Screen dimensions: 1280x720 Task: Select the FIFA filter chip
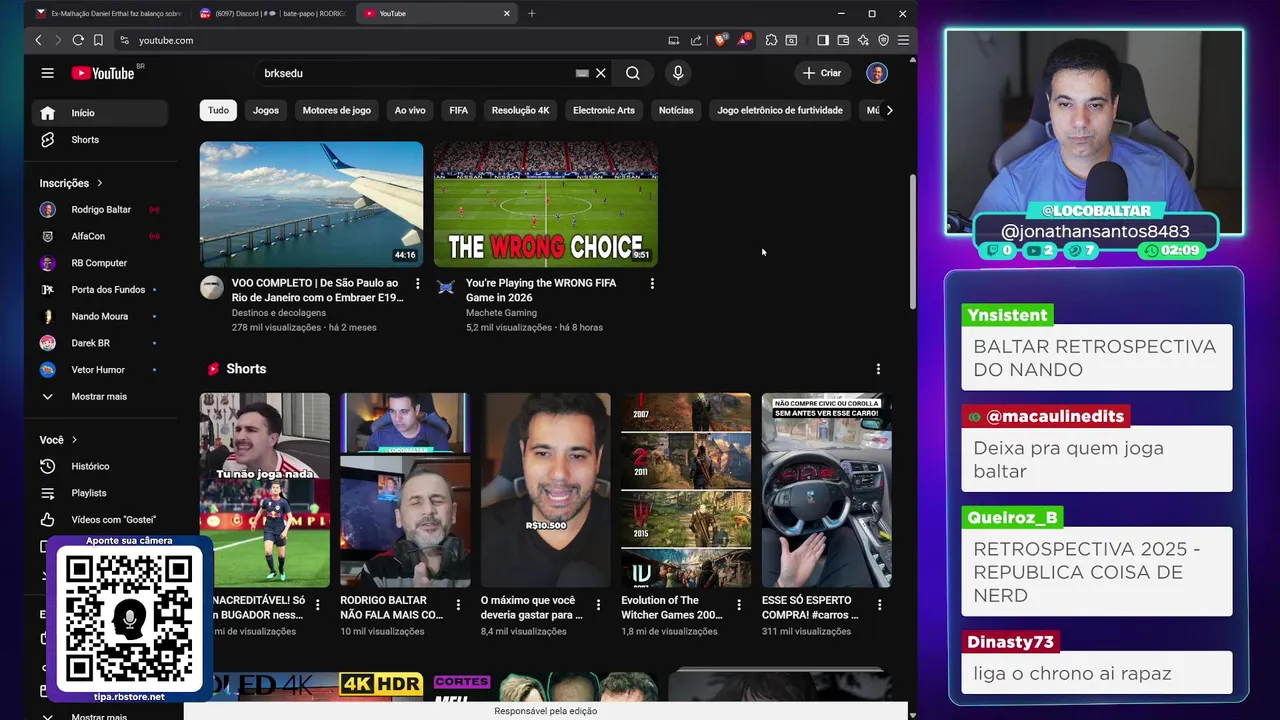[458, 110]
